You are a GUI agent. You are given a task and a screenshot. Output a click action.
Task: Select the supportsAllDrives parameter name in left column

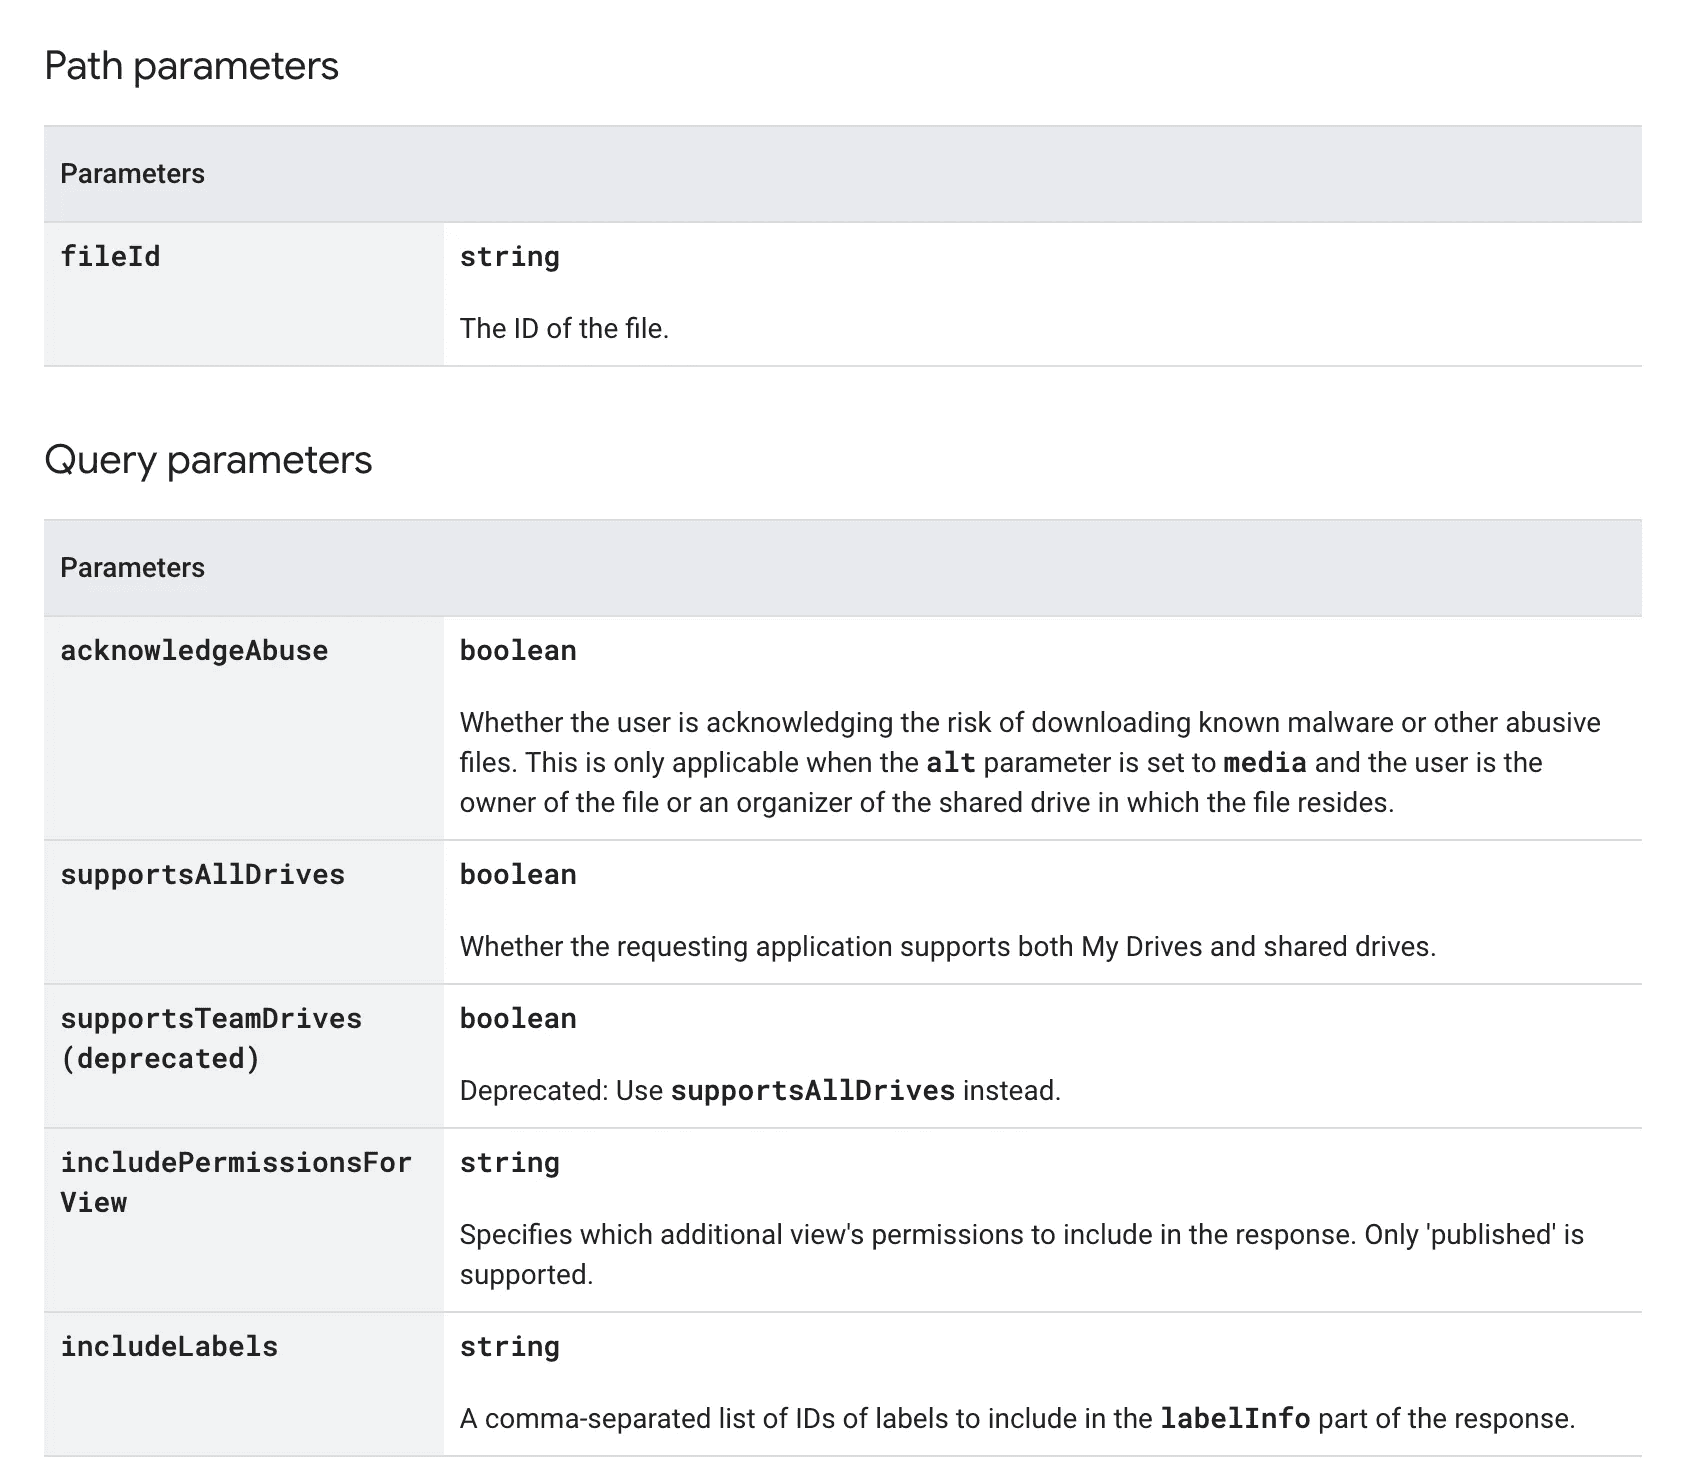(x=202, y=875)
